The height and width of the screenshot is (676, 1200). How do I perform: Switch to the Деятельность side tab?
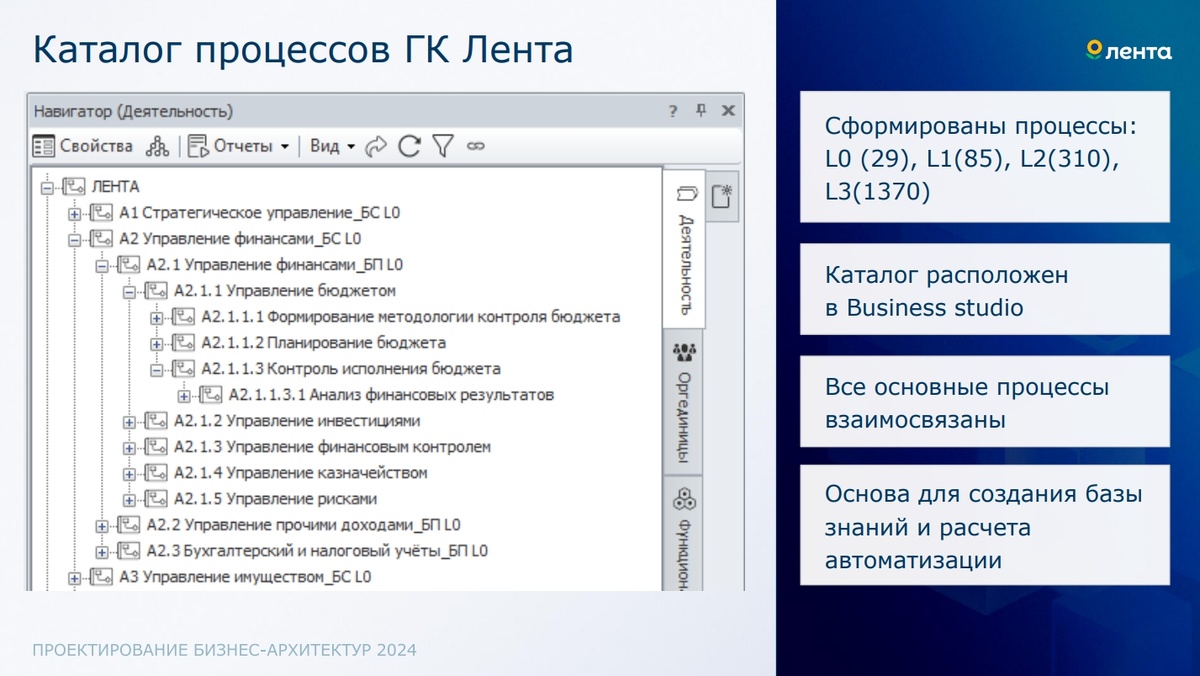point(685,248)
